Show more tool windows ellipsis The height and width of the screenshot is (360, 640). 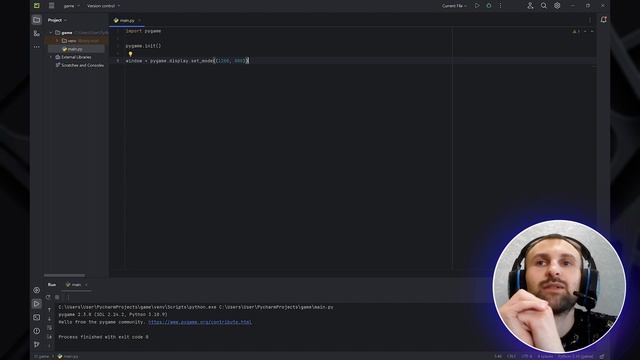tap(37, 47)
